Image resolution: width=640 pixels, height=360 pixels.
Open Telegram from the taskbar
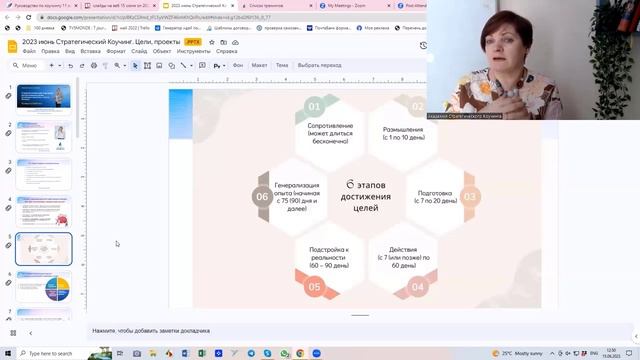pyautogui.click(x=251, y=353)
